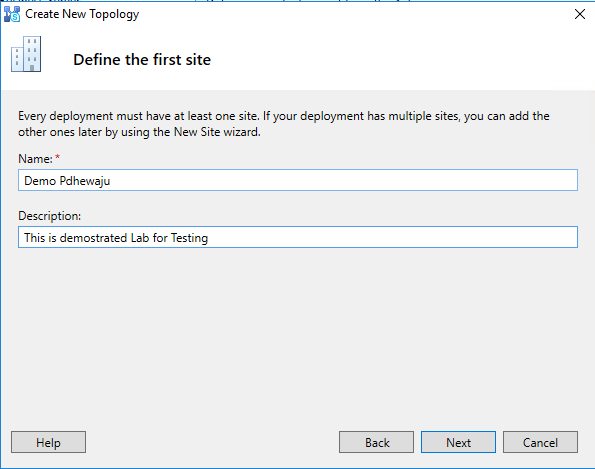Viewport: 595px width, 469px height.
Task: Proceed with the Next button
Action: (x=458, y=442)
